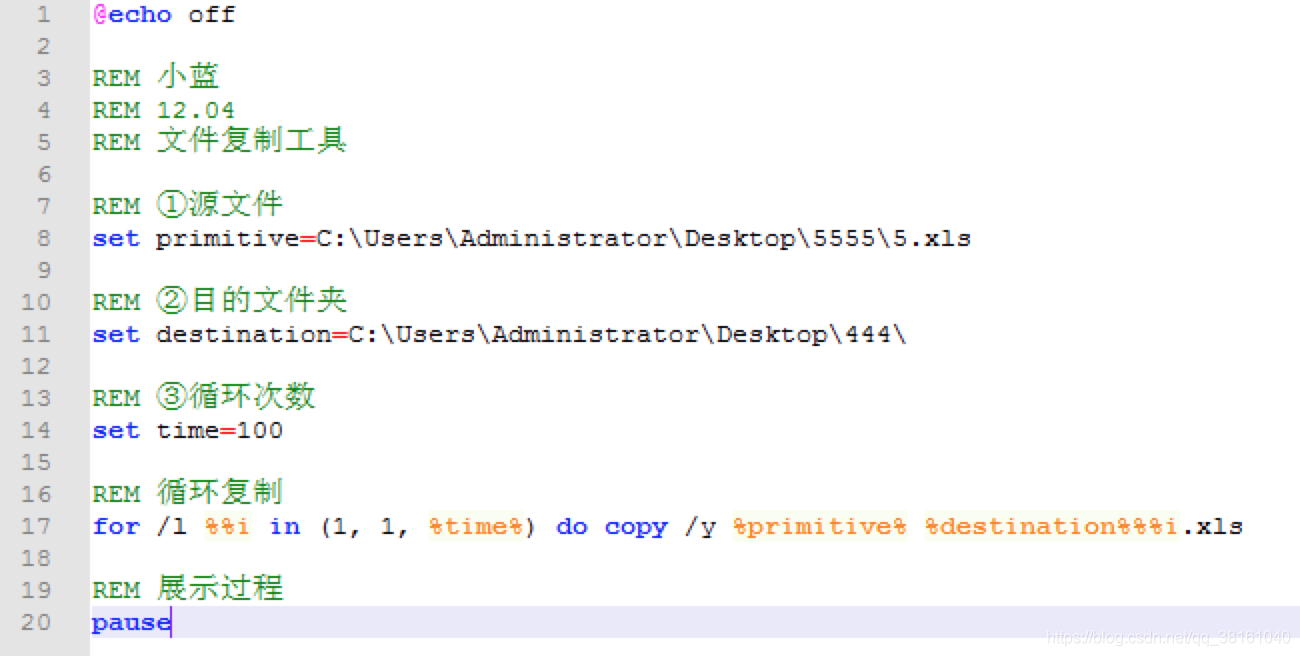Click line number 14 in the gutter
The image size is (1300, 656).
click(x=36, y=431)
